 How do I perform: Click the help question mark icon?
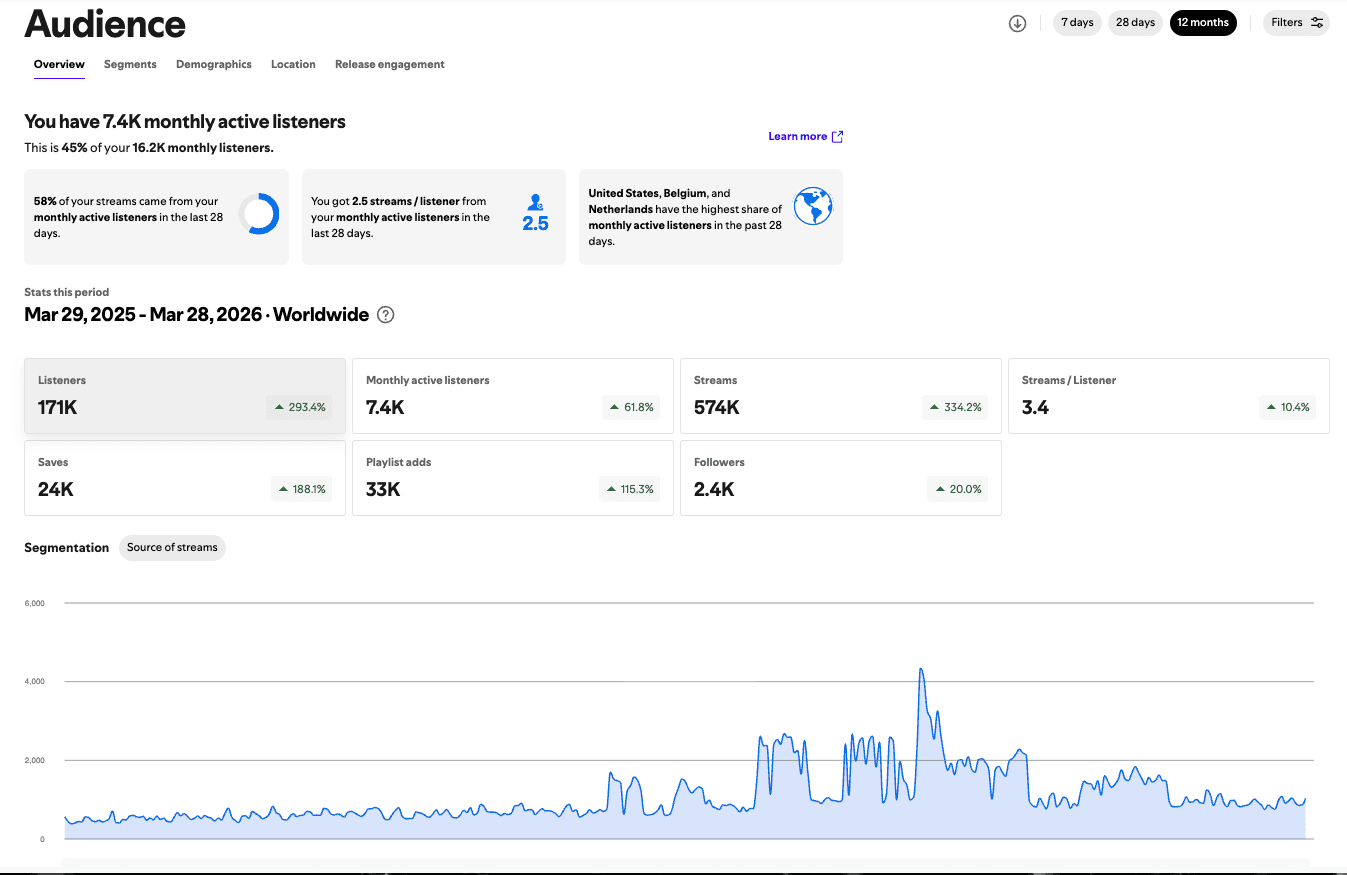pos(386,315)
